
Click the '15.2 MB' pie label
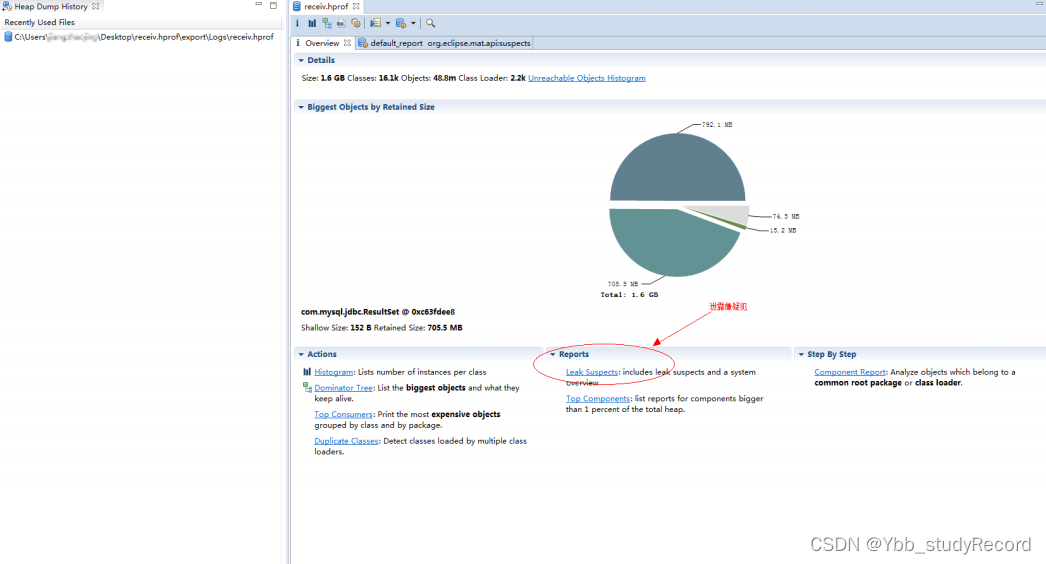783,230
